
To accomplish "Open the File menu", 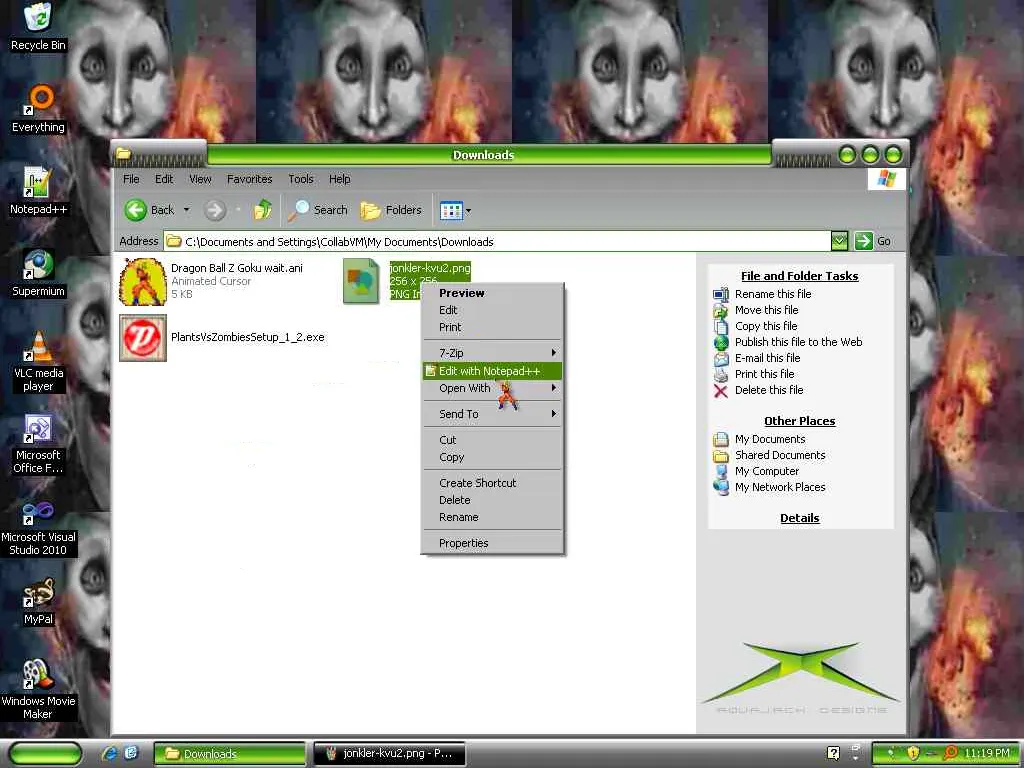I will click(131, 179).
